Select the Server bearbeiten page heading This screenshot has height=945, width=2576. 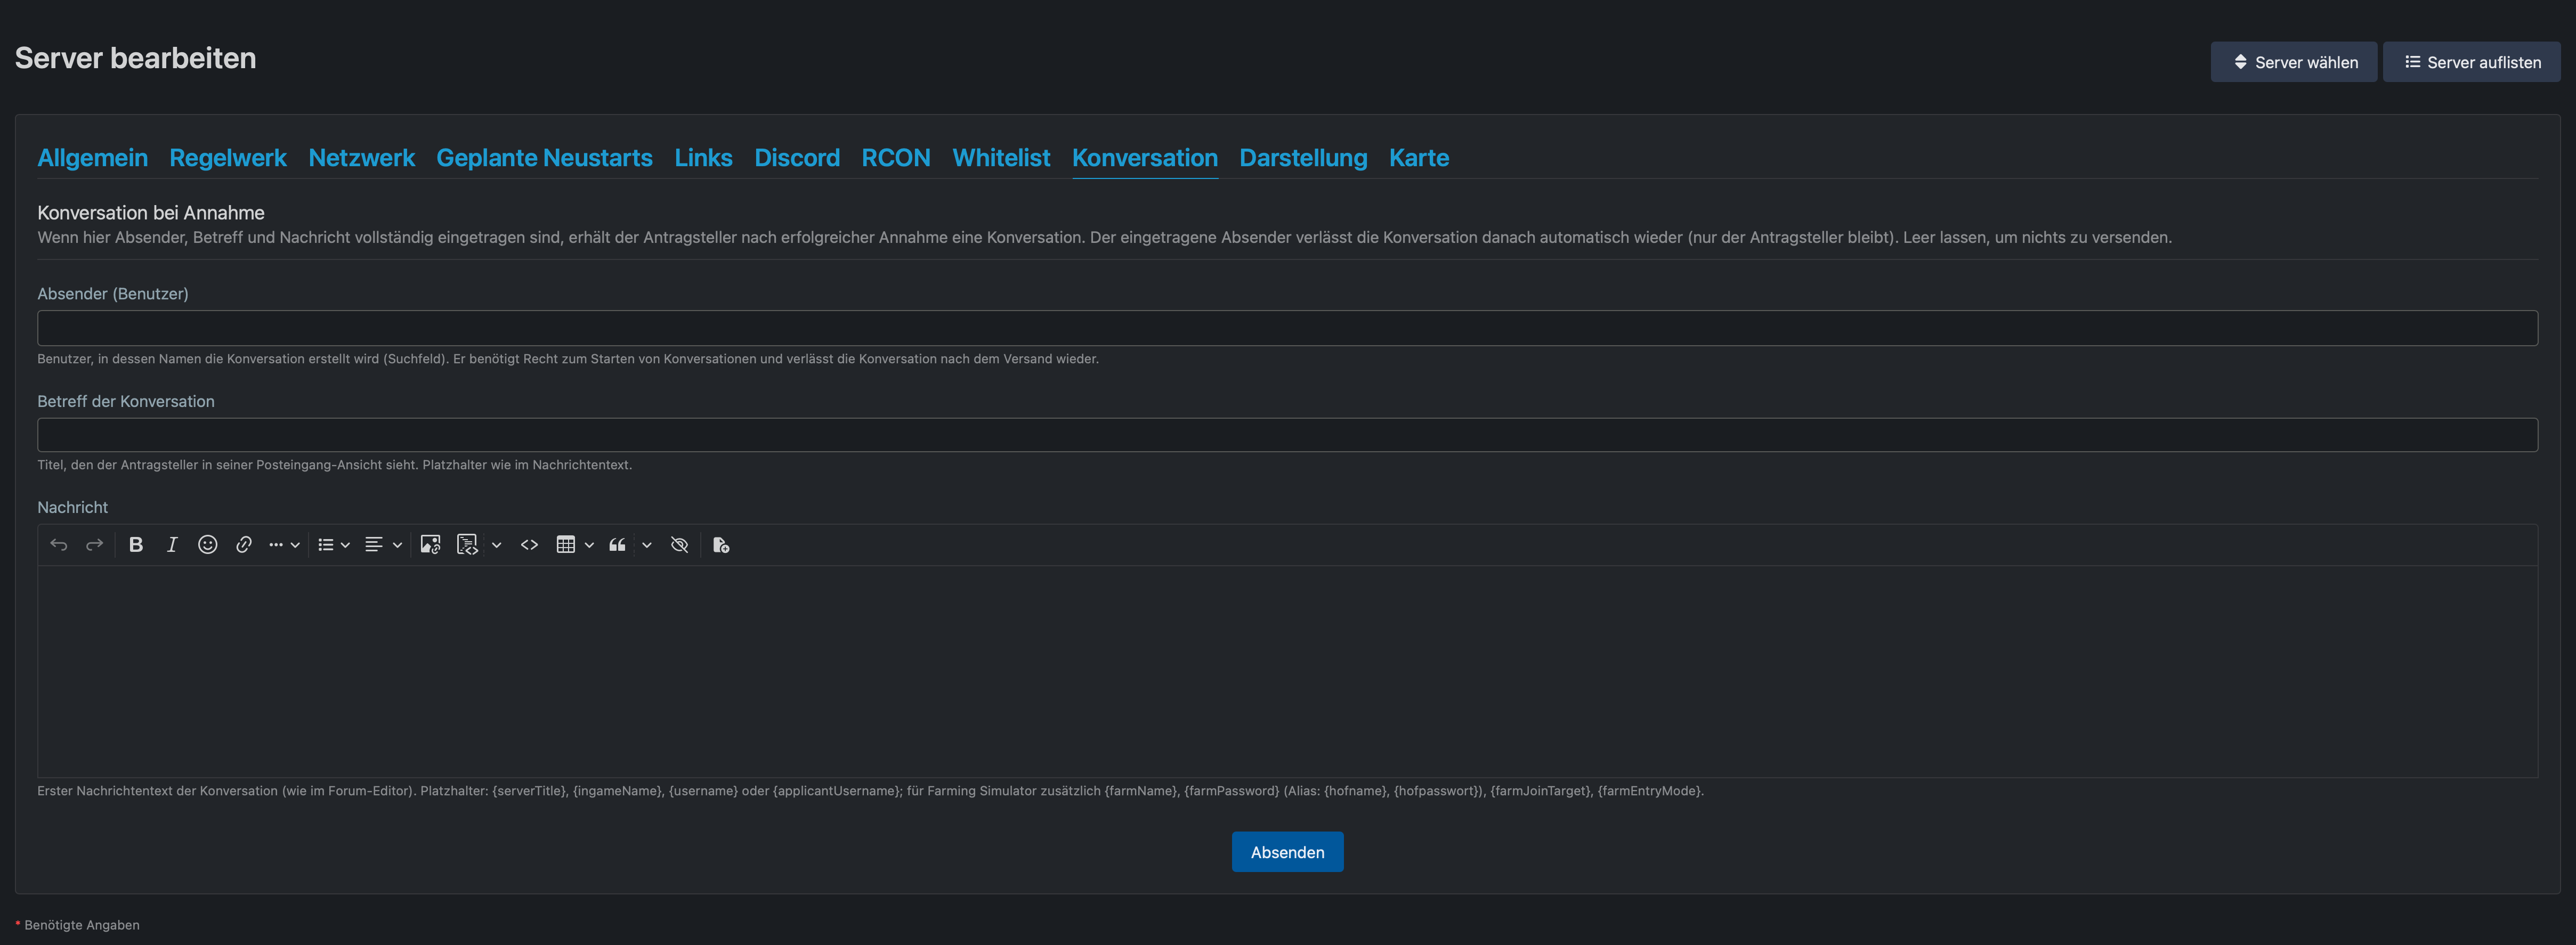click(x=135, y=58)
